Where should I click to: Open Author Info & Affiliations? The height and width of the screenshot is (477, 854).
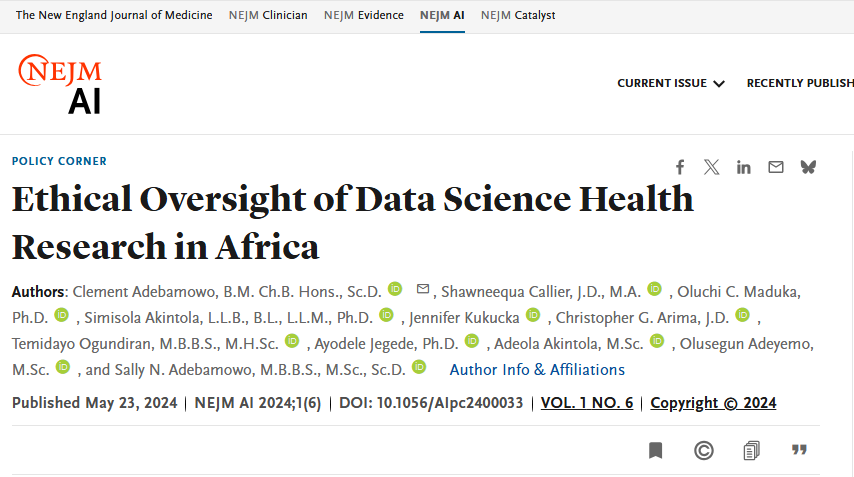(x=537, y=370)
